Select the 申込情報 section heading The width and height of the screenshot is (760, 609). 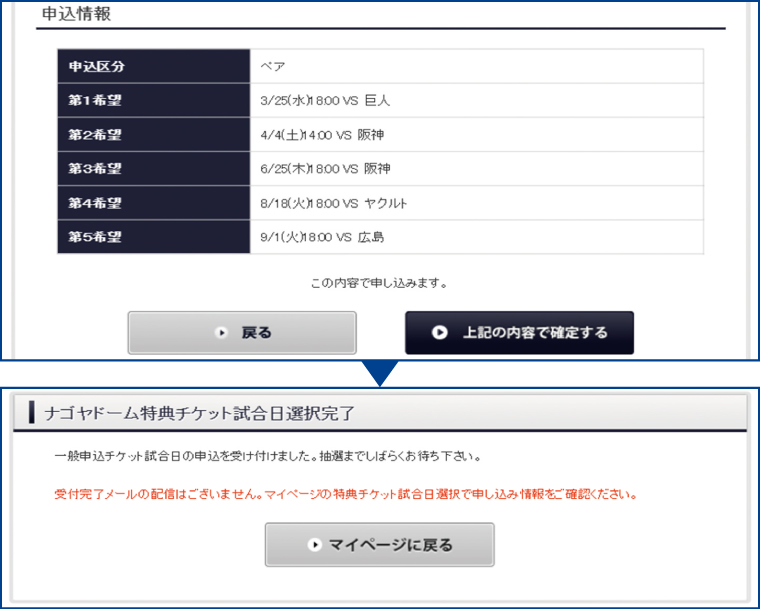77,14
